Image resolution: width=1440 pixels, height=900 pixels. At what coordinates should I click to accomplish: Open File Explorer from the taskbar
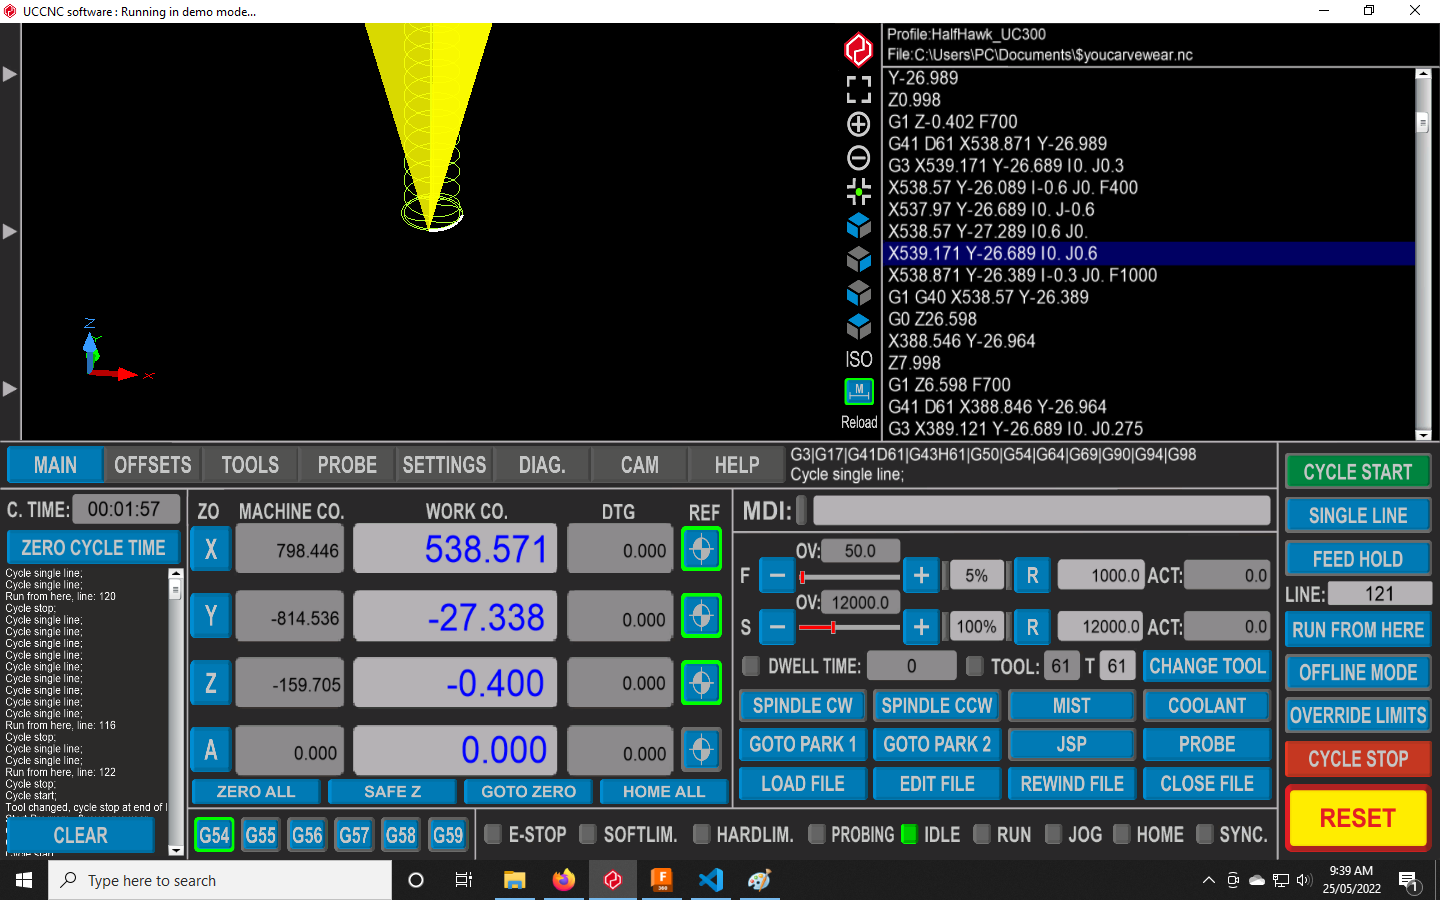point(514,880)
